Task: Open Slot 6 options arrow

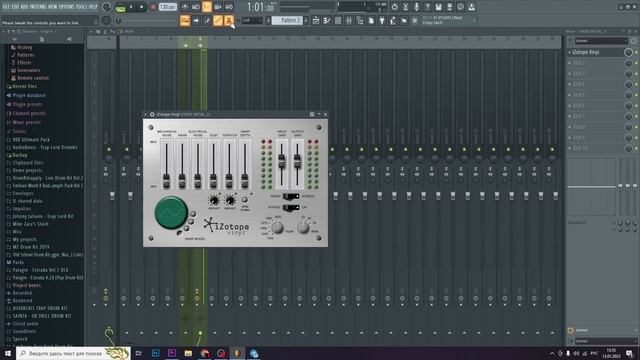Action: point(570,106)
